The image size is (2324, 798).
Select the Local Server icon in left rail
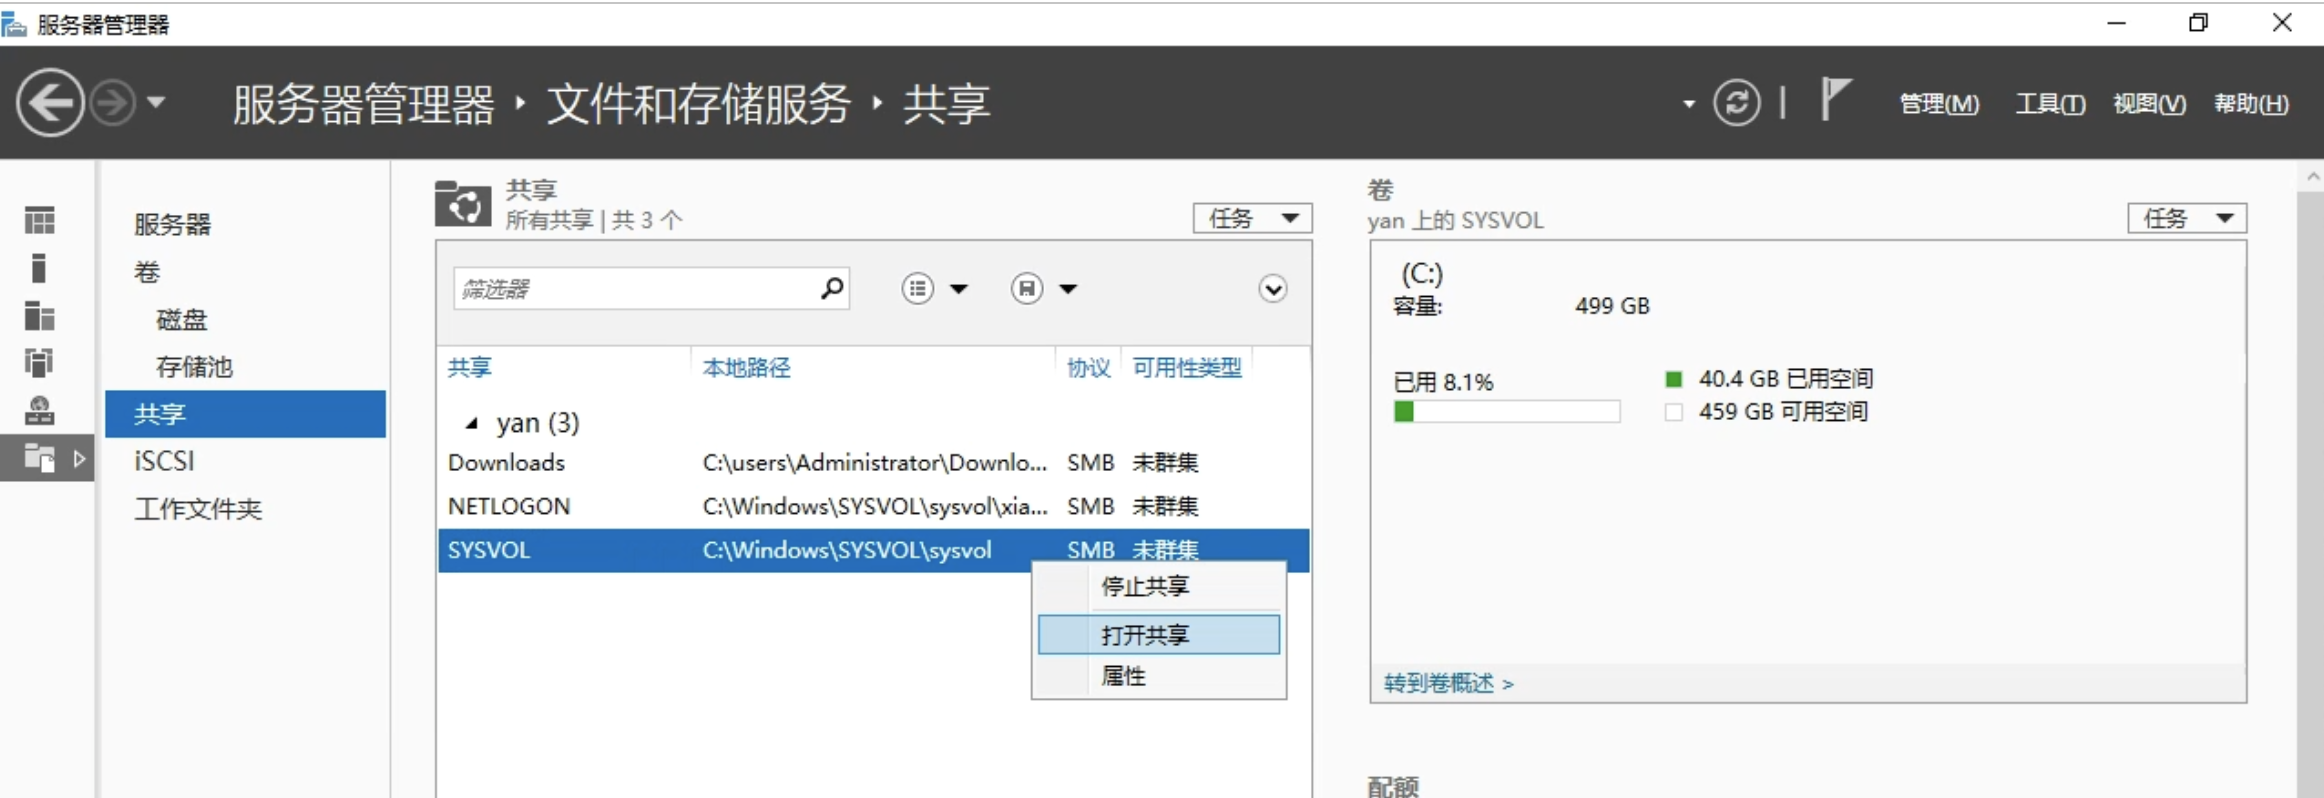tap(39, 268)
